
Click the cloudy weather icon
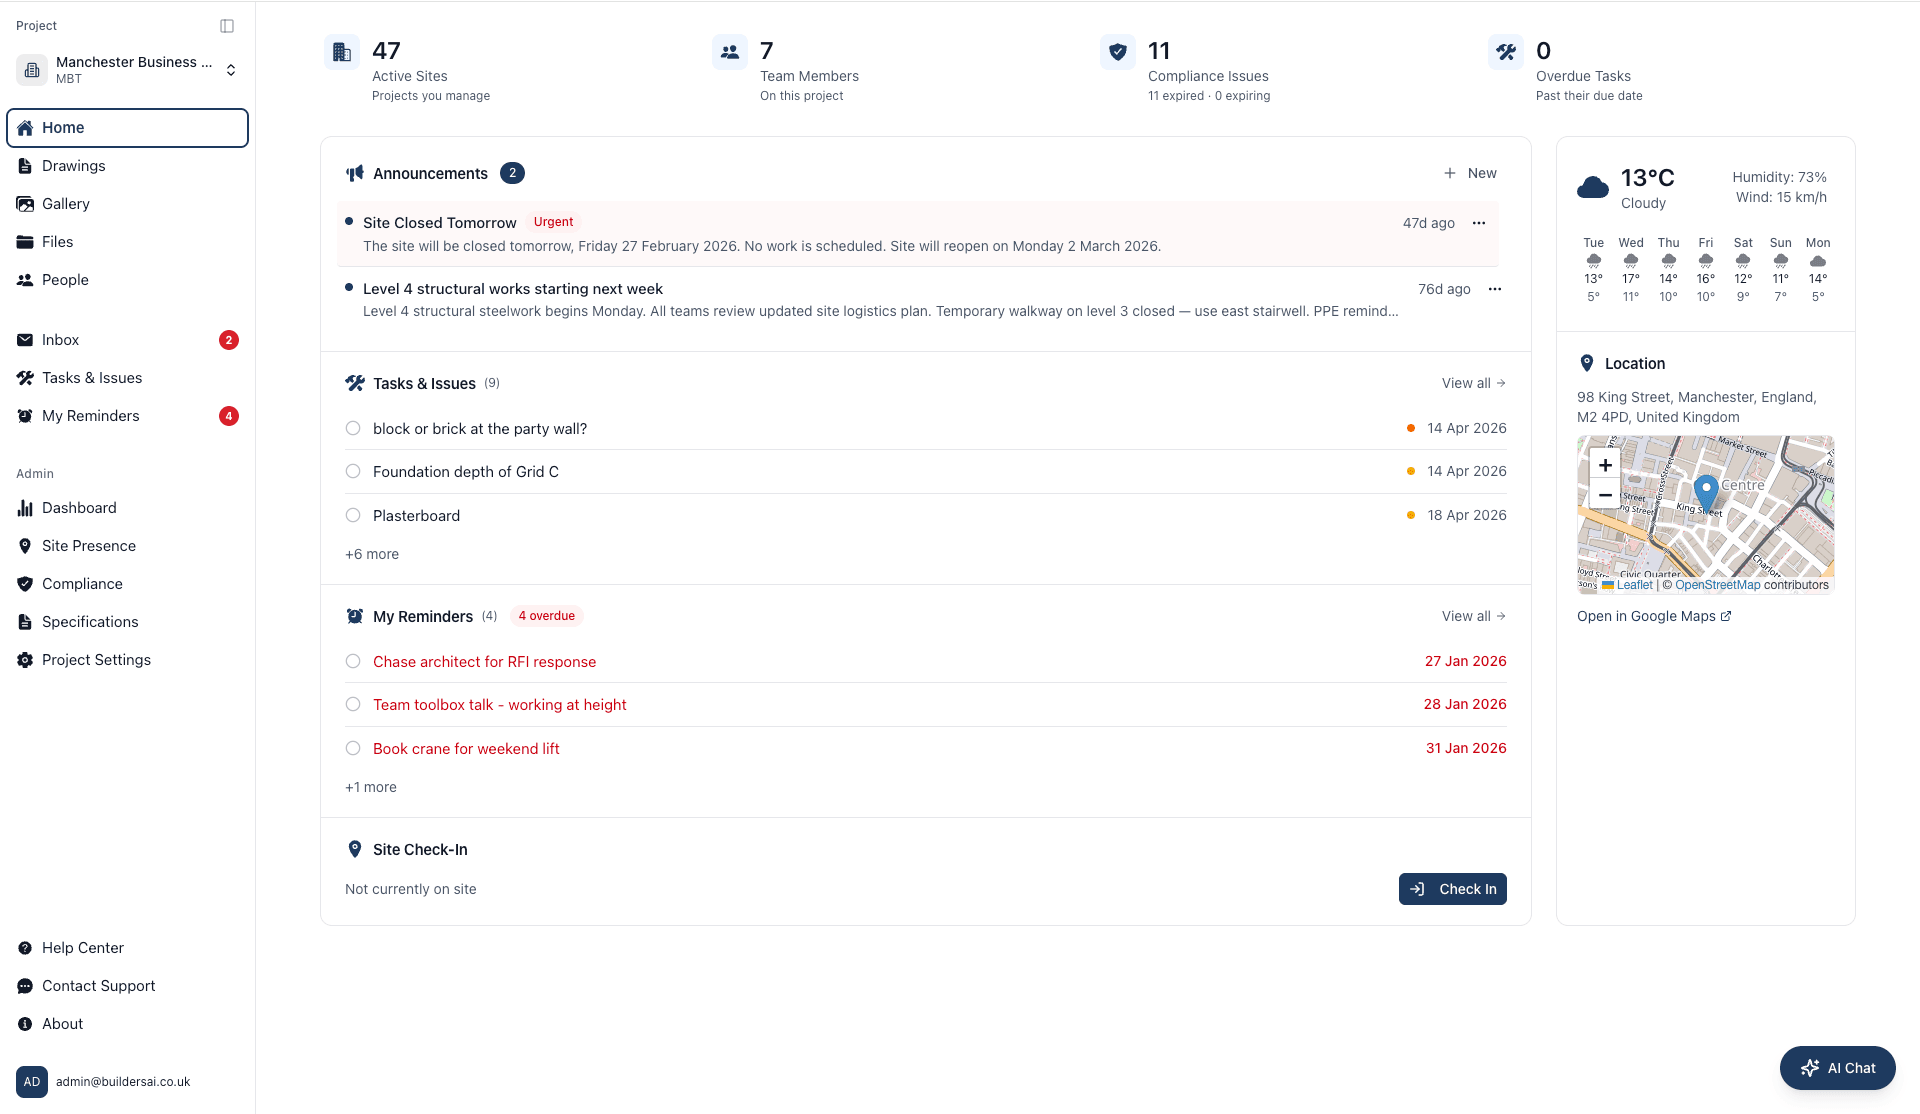pos(1592,187)
